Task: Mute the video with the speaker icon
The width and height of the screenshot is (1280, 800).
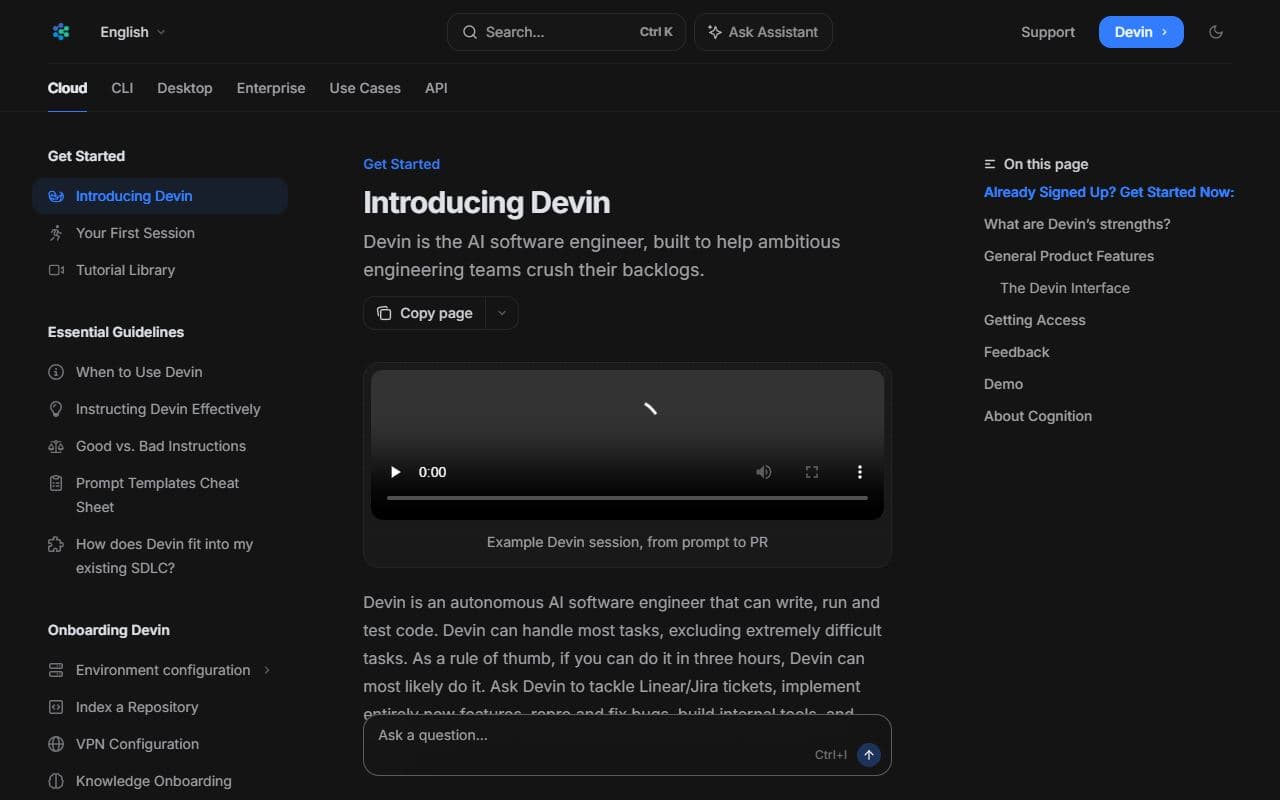Action: (764, 472)
